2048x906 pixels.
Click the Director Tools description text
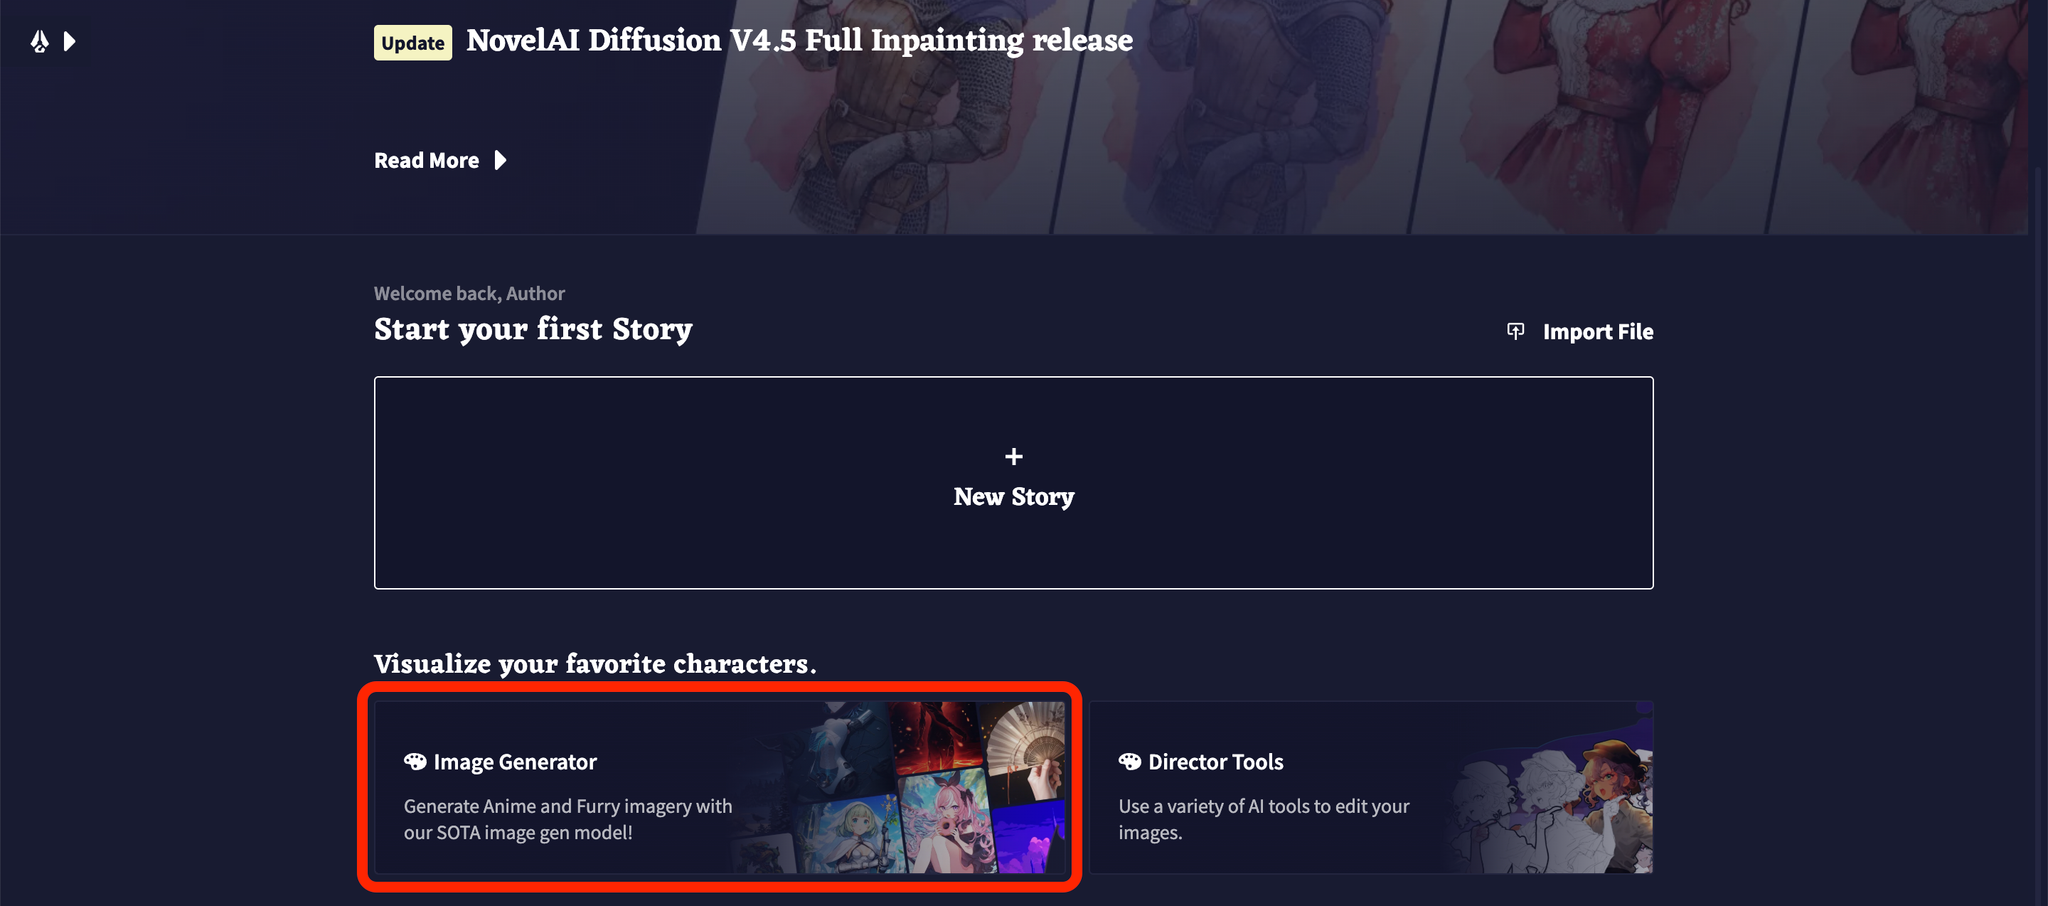[x=1264, y=819]
